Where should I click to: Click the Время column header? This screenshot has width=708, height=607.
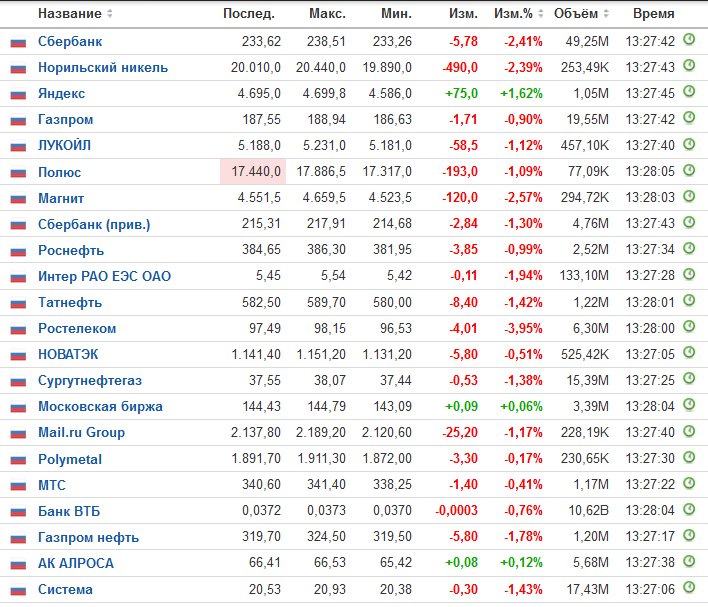tap(654, 14)
